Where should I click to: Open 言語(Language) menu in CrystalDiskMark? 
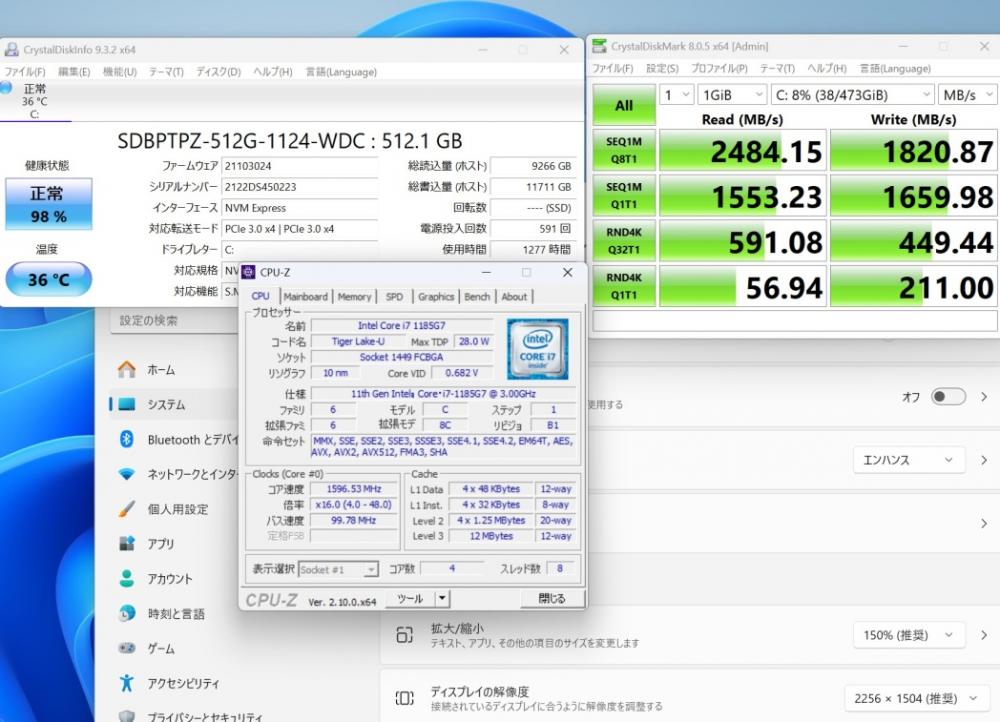895,68
